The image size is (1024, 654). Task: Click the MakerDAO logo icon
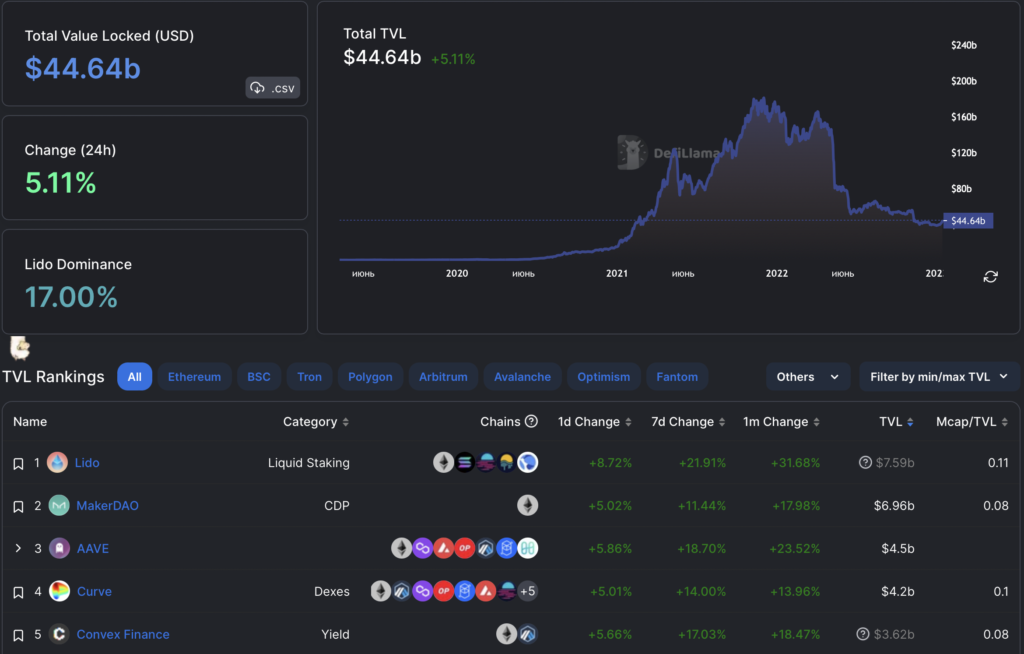coord(59,506)
